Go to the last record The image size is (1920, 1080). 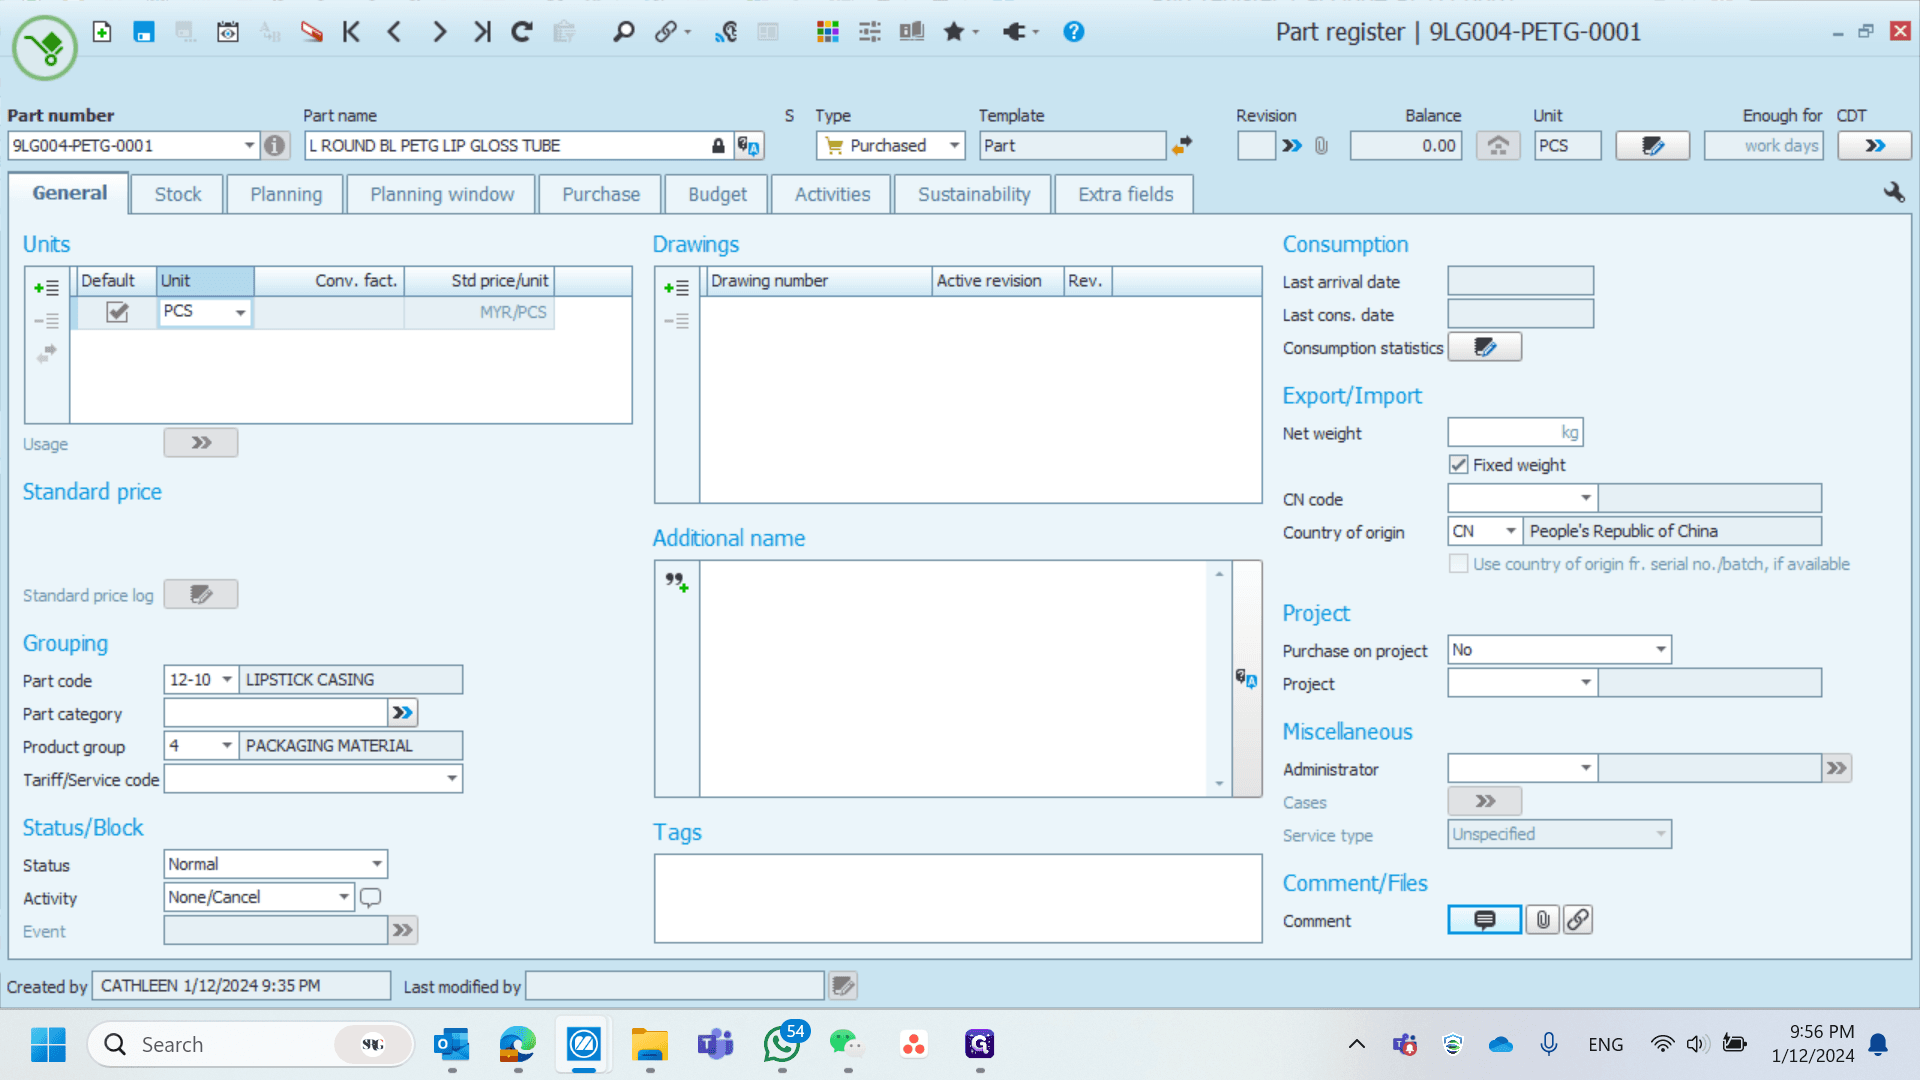[x=482, y=32]
